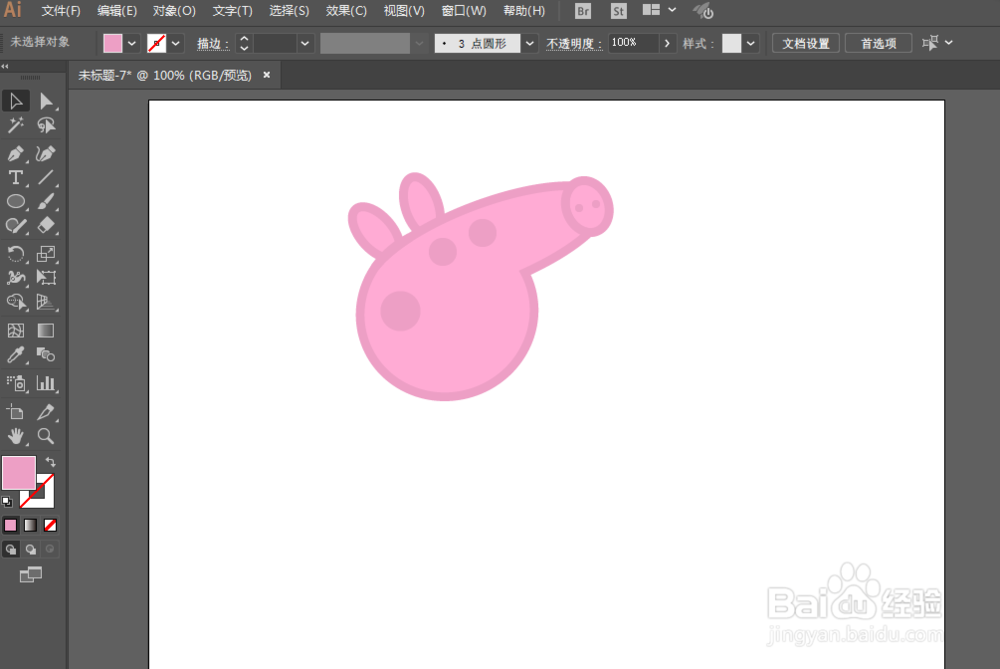The height and width of the screenshot is (669, 1000).
Task: Expand the fill color dropdown
Action: [x=131, y=43]
